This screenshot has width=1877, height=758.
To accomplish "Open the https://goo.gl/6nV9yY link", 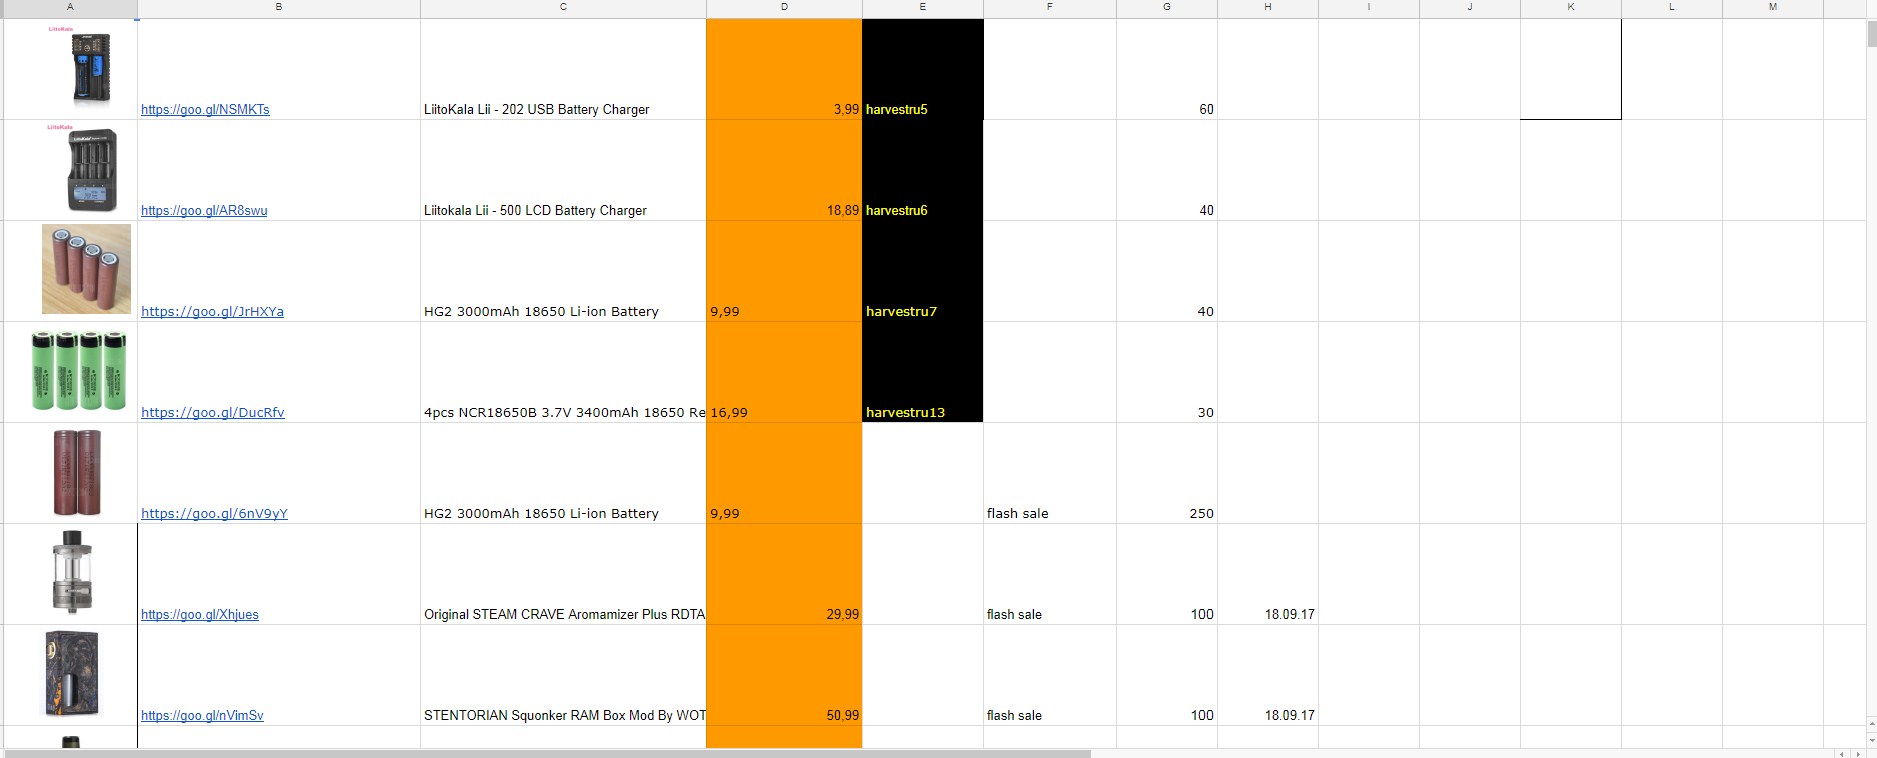I will click(x=214, y=513).
